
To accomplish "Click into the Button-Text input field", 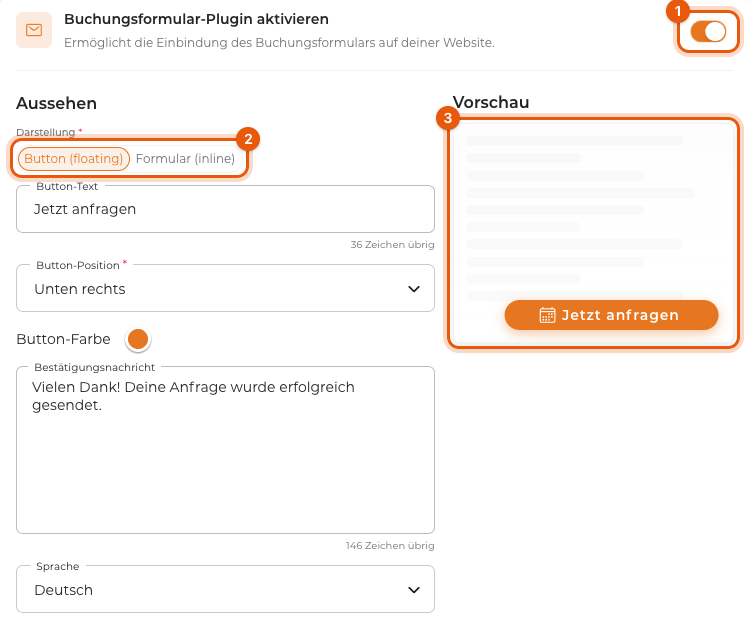I will [x=225, y=209].
